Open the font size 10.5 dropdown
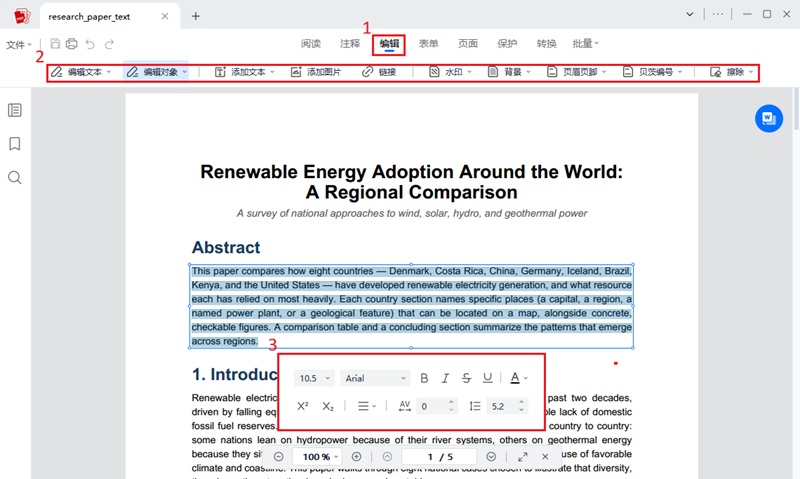 coord(314,378)
